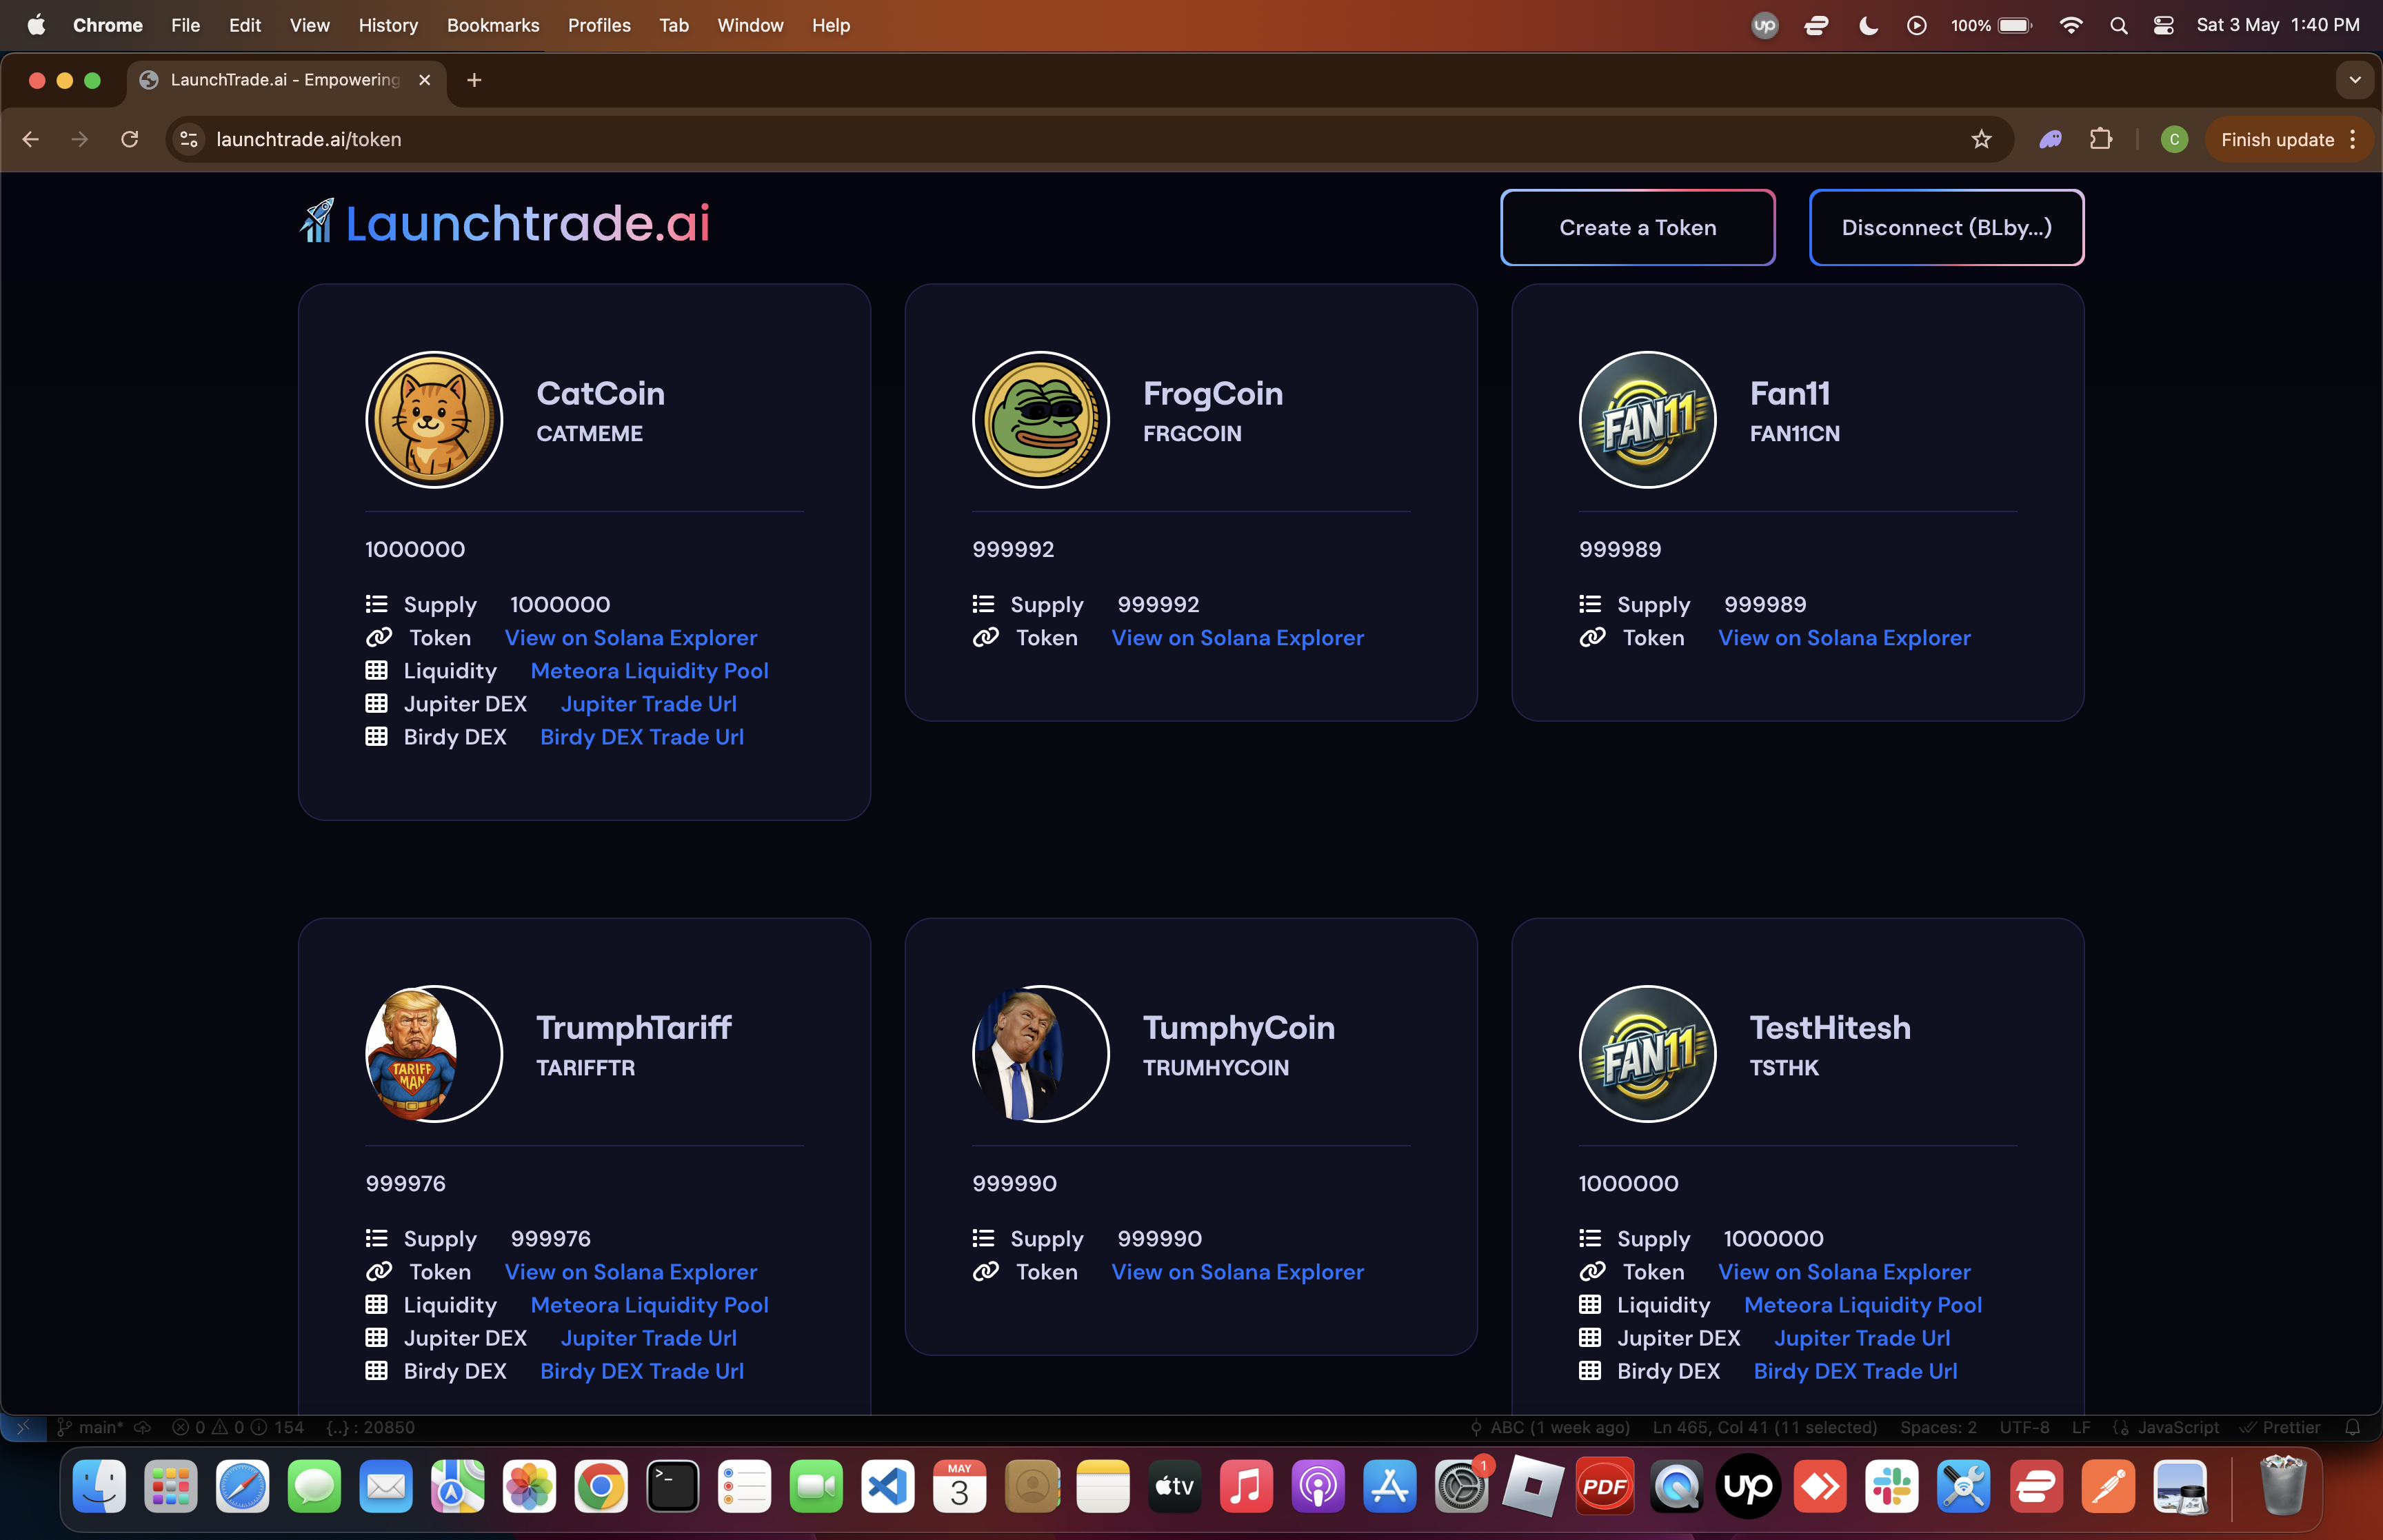Click Disconnect (BLby...) wallet button

1946,228
